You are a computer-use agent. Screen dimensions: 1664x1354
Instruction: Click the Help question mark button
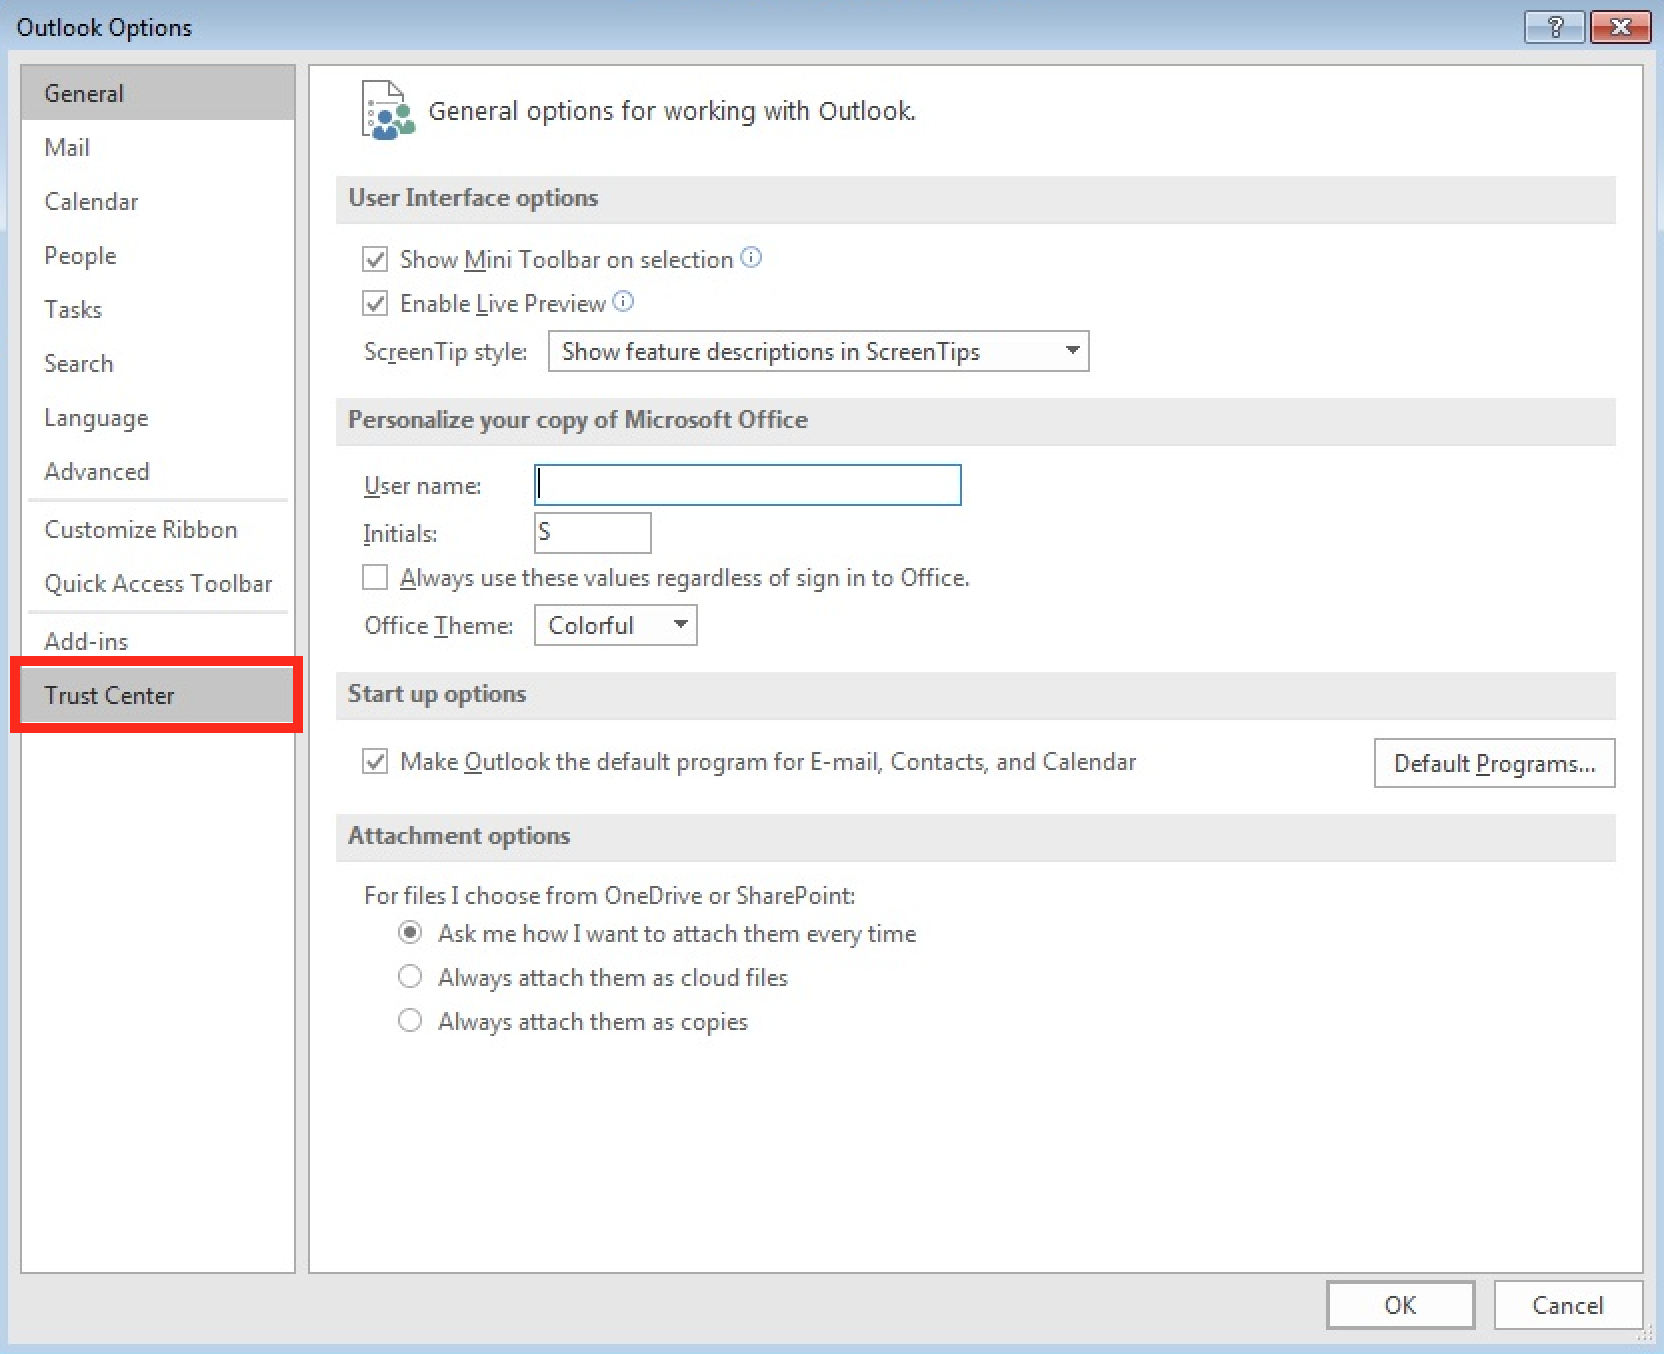point(1554,27)
